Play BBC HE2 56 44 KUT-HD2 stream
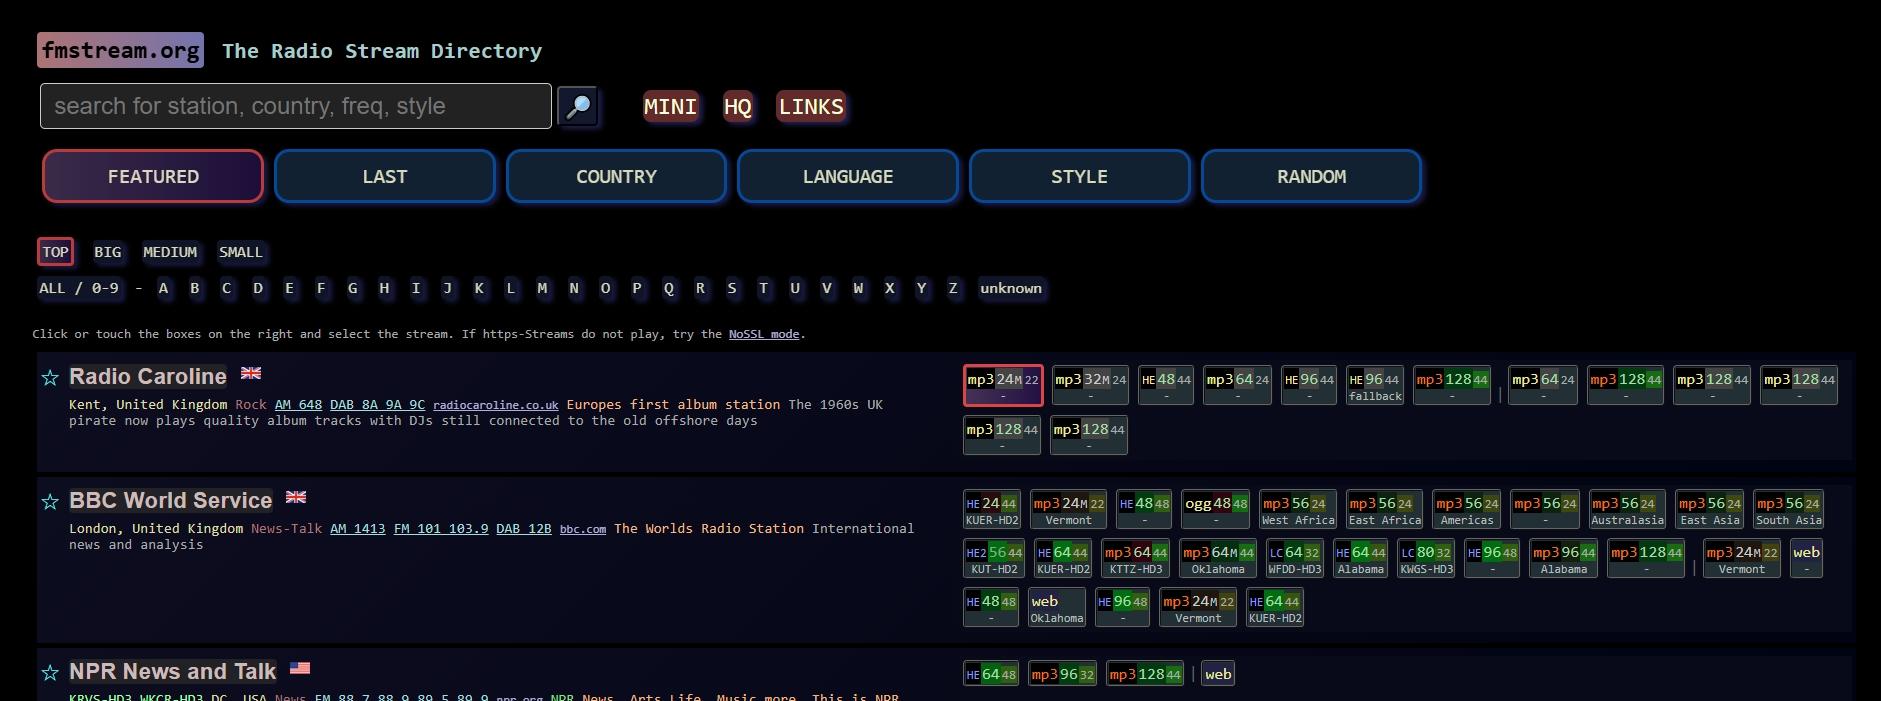 coord(994,559)
